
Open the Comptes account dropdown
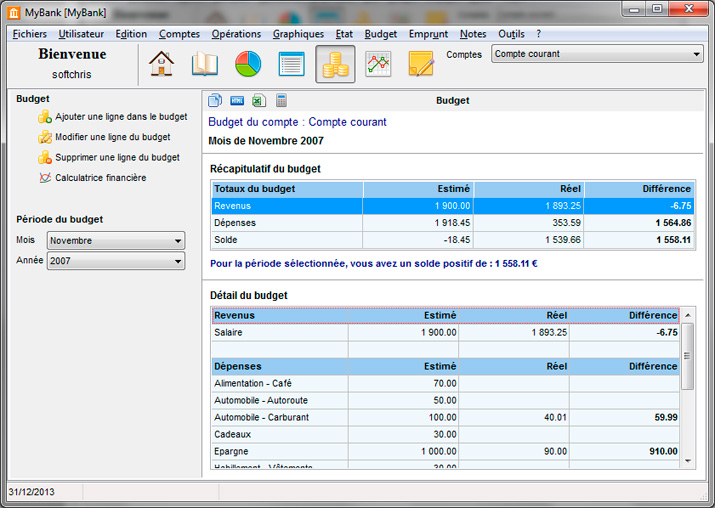pyautogui.click(x=597, y=54)
